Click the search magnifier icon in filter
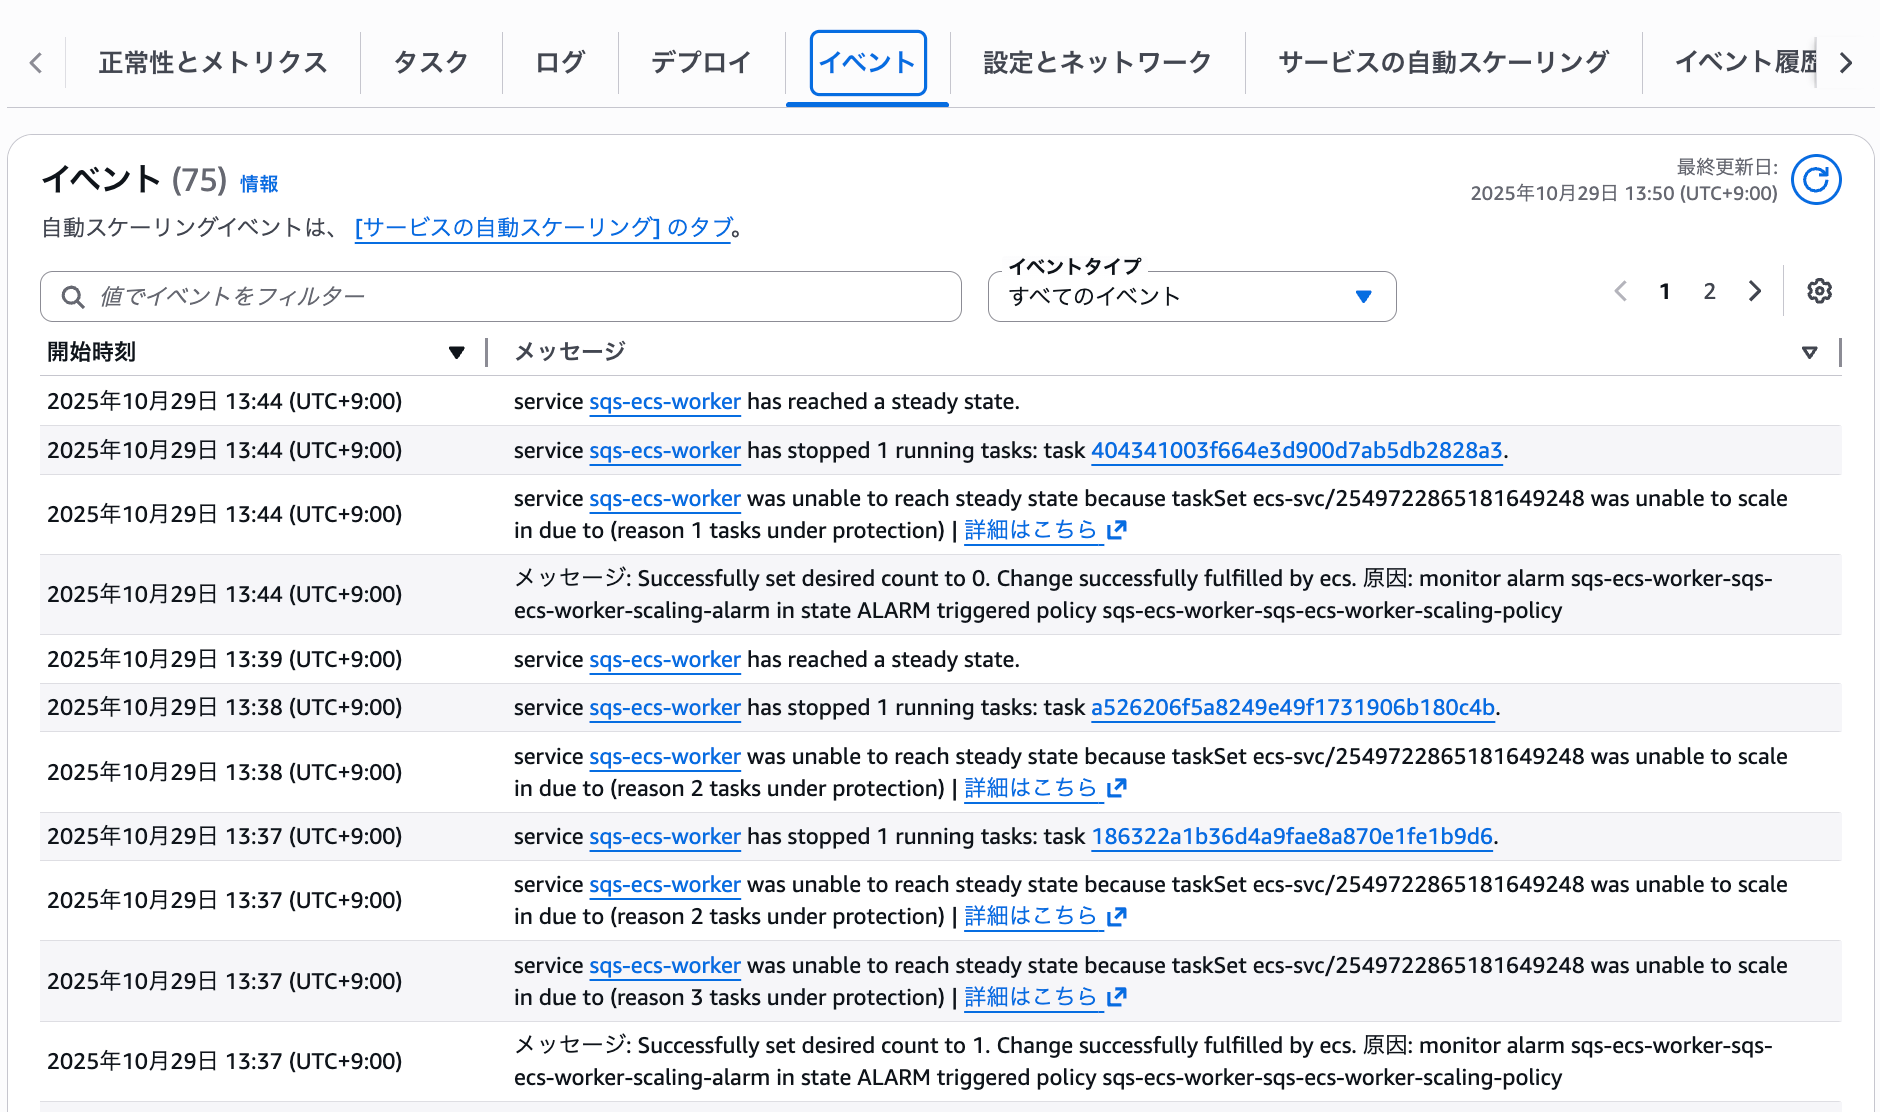This screenshot has height=1112, width=1880. pyautogui.click(x=73, y=297)
